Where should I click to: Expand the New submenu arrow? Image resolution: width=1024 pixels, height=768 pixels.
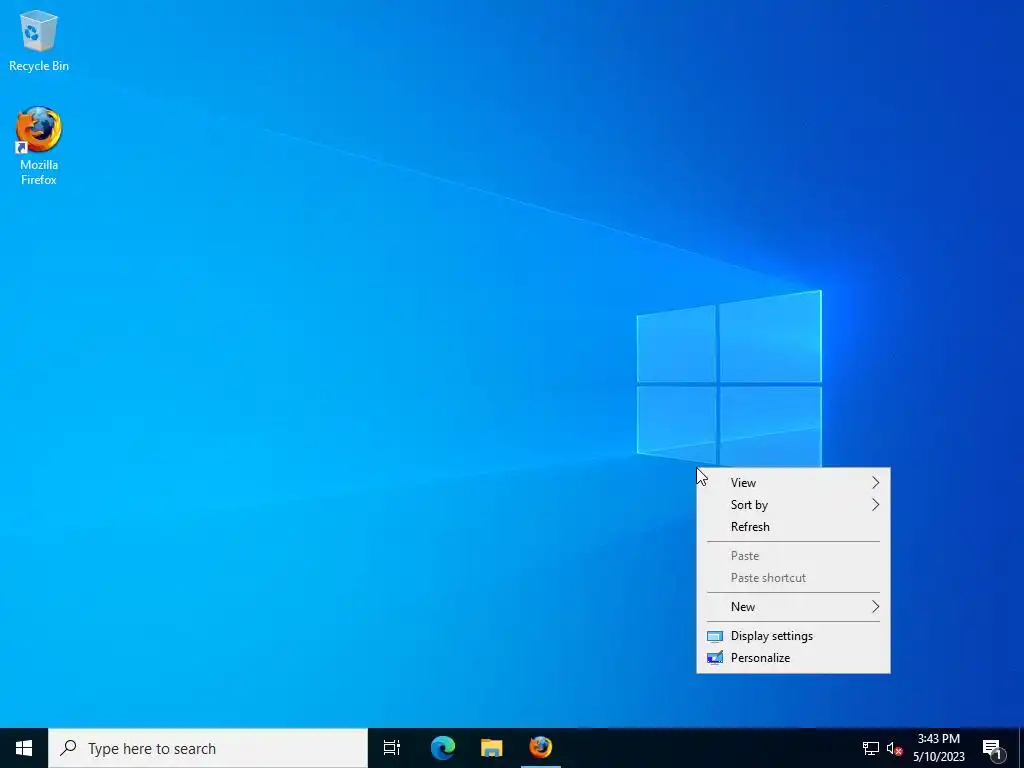(x=875, y=607)
